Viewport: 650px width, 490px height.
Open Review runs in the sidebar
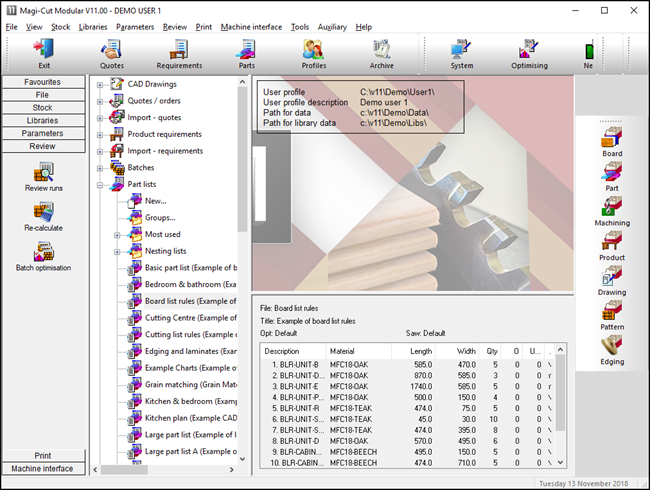coord(43,176)
